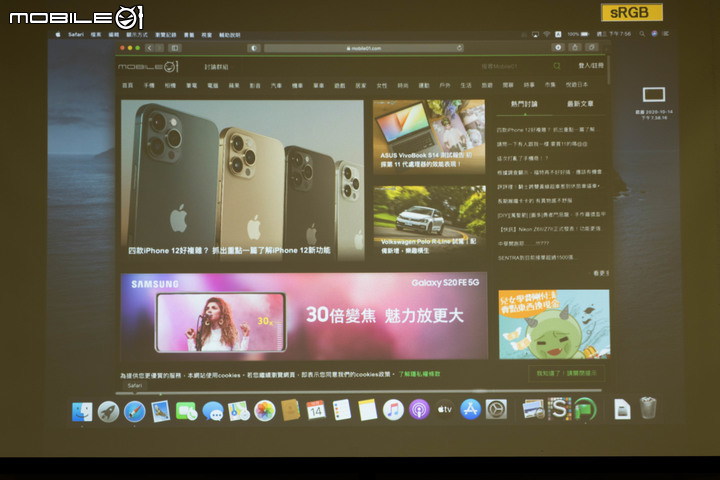Click the green monster cartoon ad

tap(554, 324)
